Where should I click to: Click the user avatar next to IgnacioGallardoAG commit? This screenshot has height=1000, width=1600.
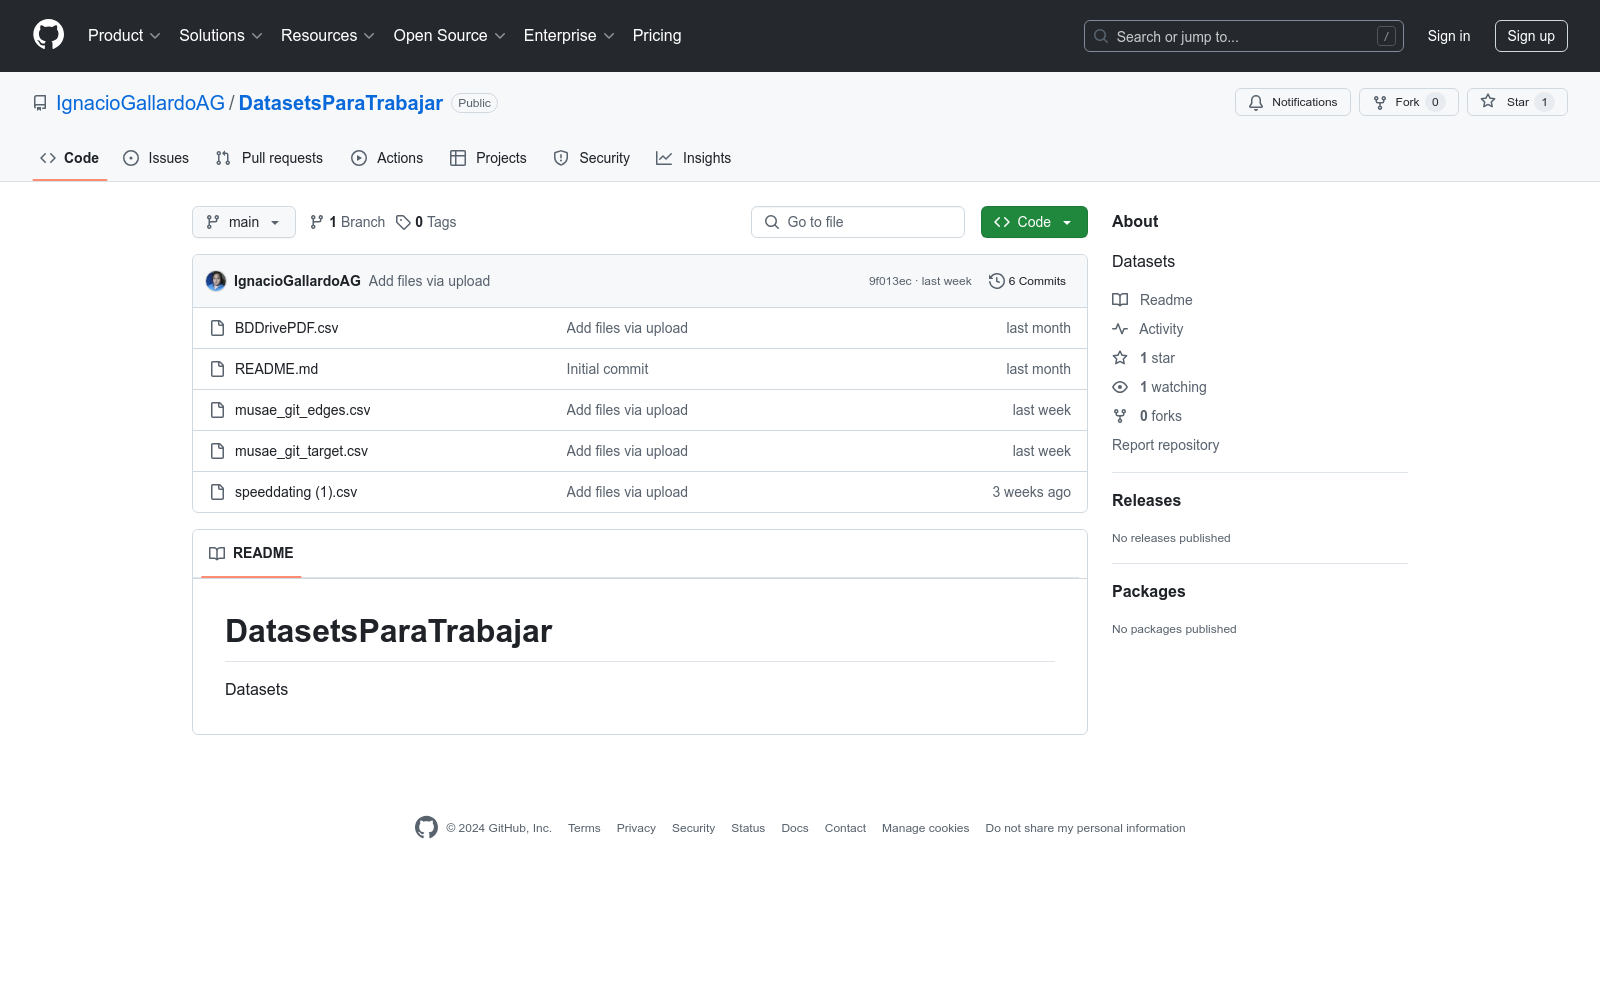216,281
